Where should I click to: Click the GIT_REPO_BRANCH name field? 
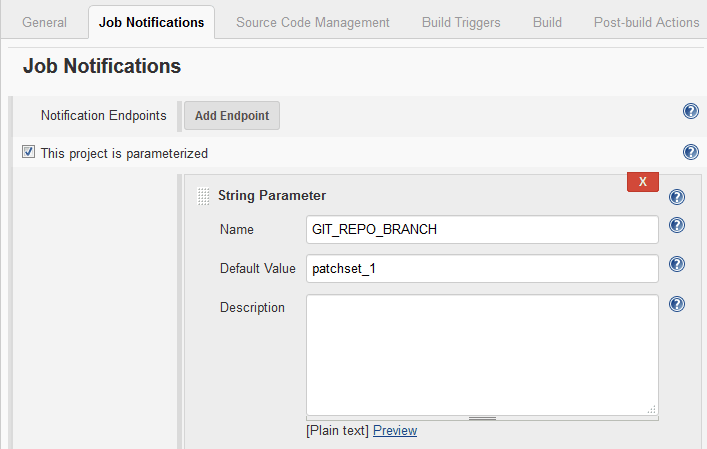pyautogui.click(x=482, y=229)
